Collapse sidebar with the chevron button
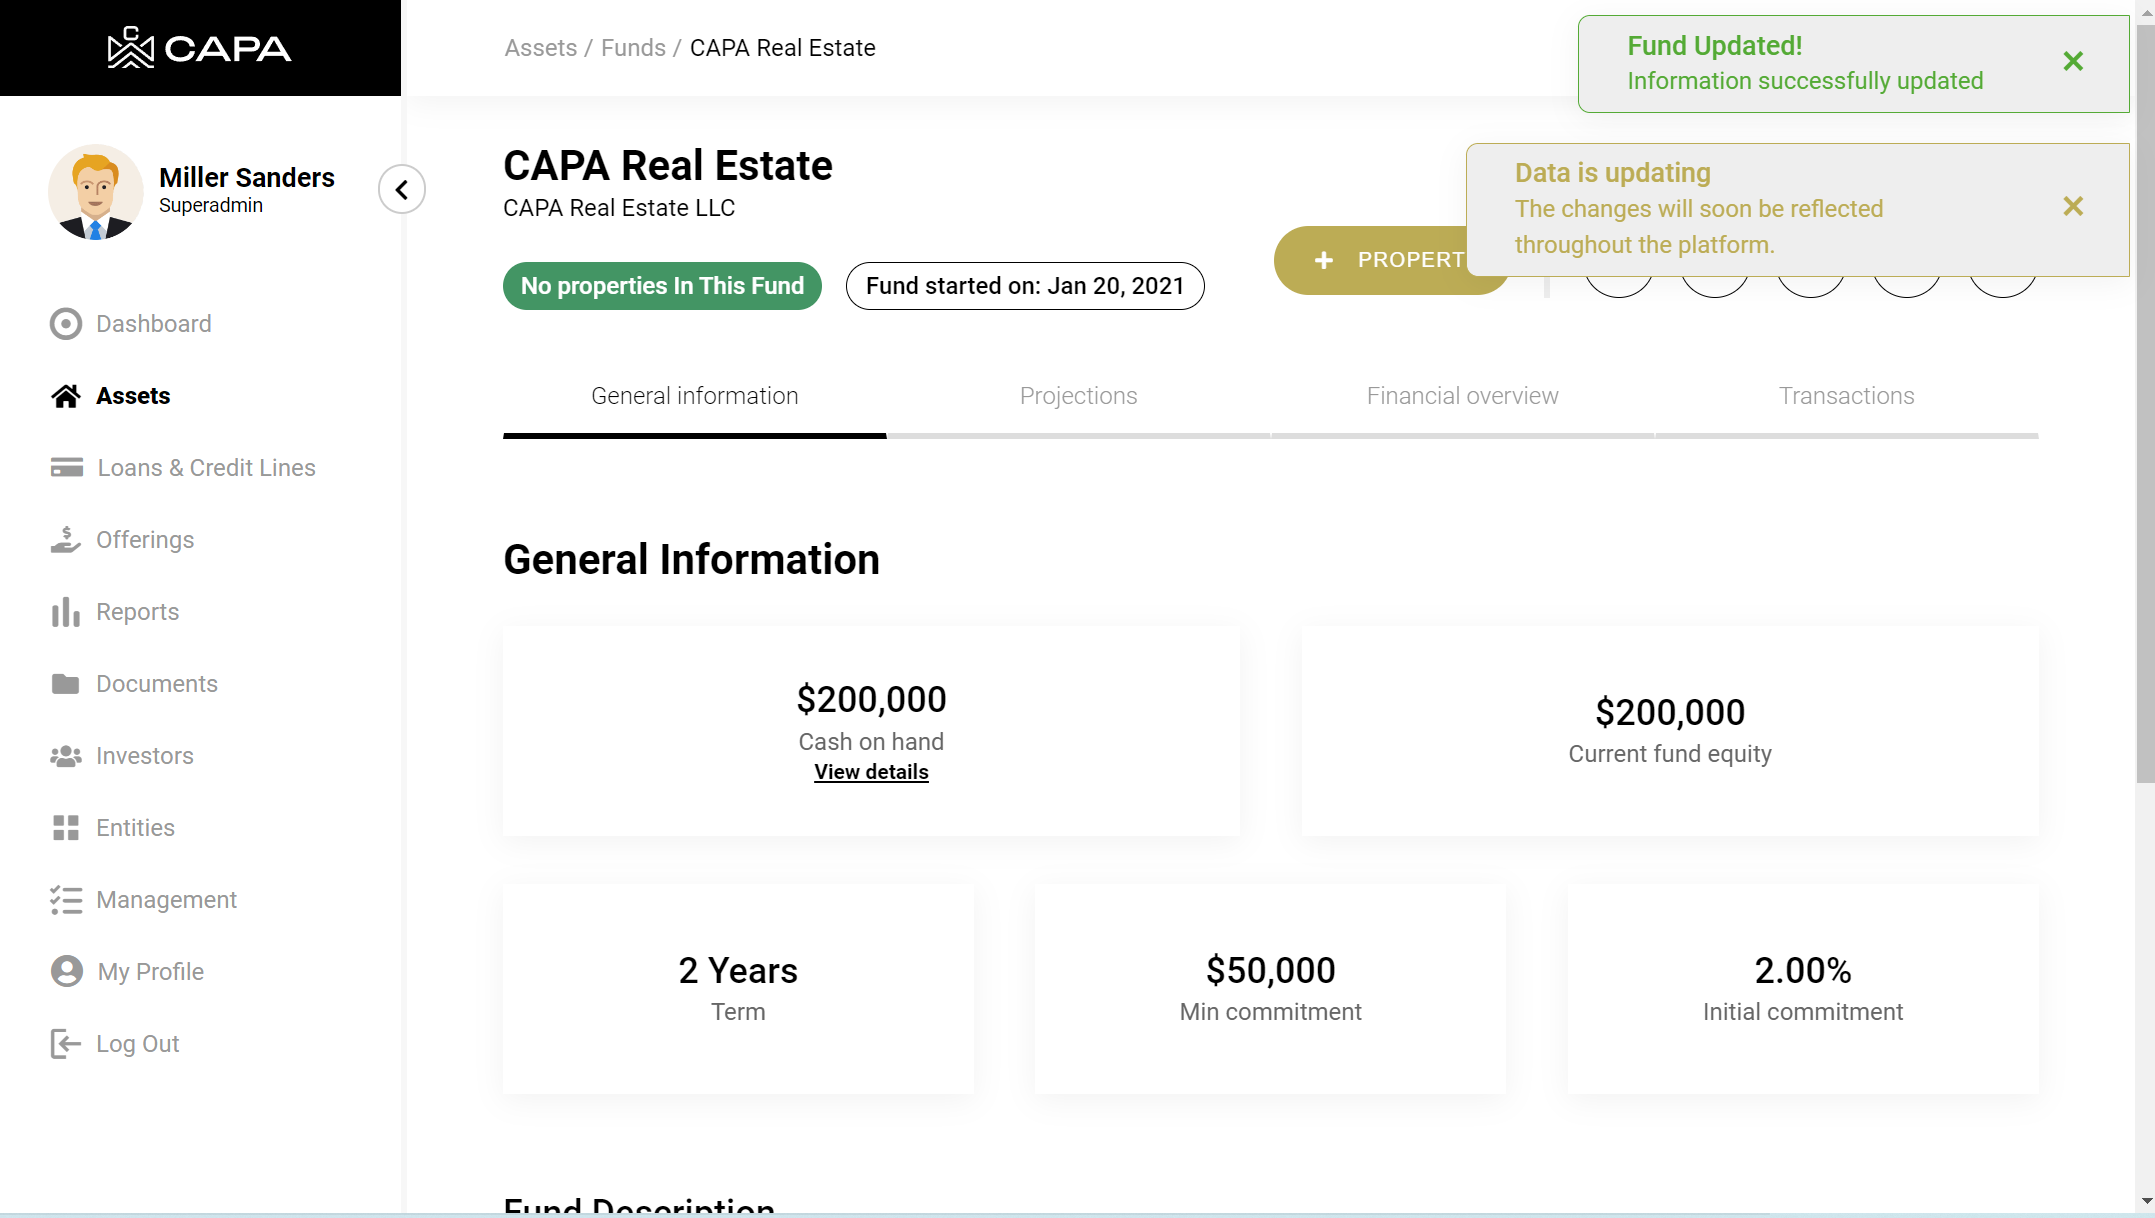The height and width of the screenshot is (1218, 2155). (402, 189)
